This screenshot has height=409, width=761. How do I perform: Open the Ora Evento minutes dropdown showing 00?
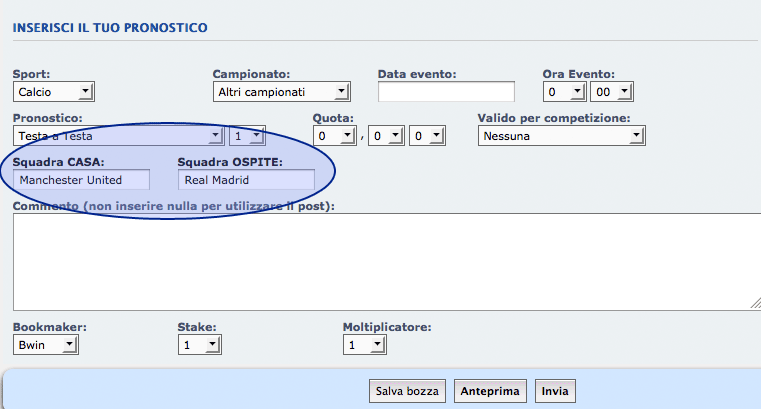coord(612,92)
